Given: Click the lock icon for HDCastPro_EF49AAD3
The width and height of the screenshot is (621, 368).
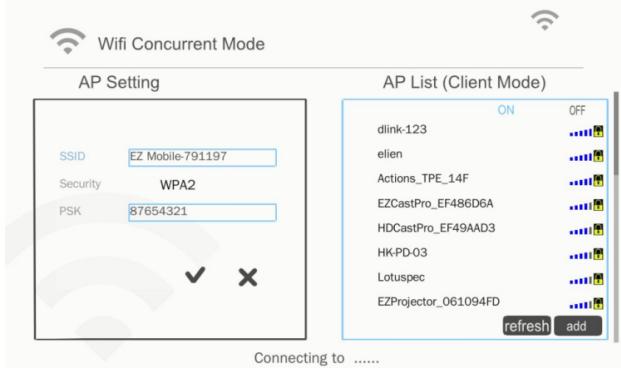Looking at the screenshot, I should (598, 229).
